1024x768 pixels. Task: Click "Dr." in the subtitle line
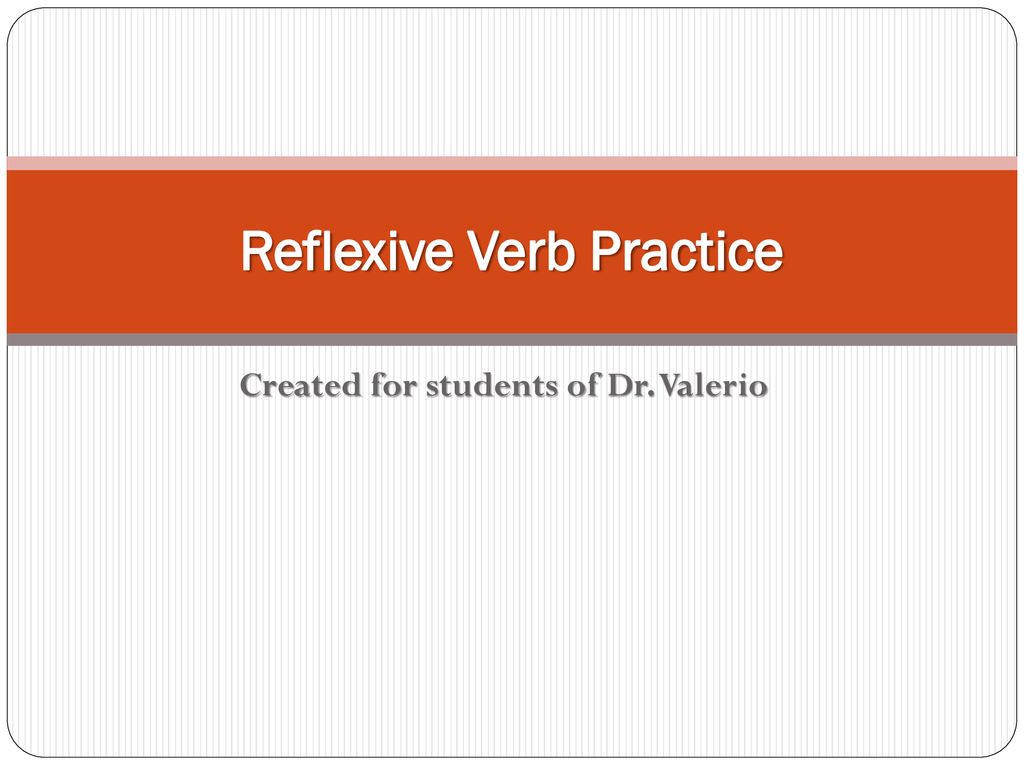(x=632, y=385)
